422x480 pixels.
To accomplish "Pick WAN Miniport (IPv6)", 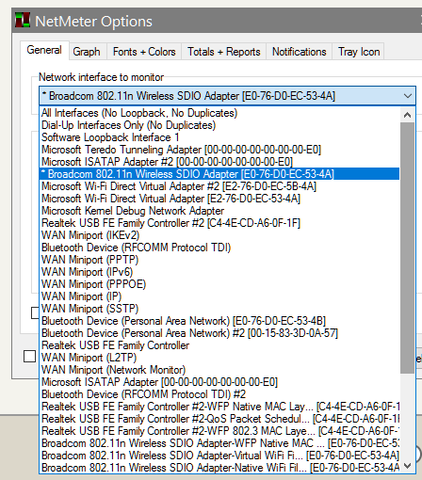I will (220, 272).
